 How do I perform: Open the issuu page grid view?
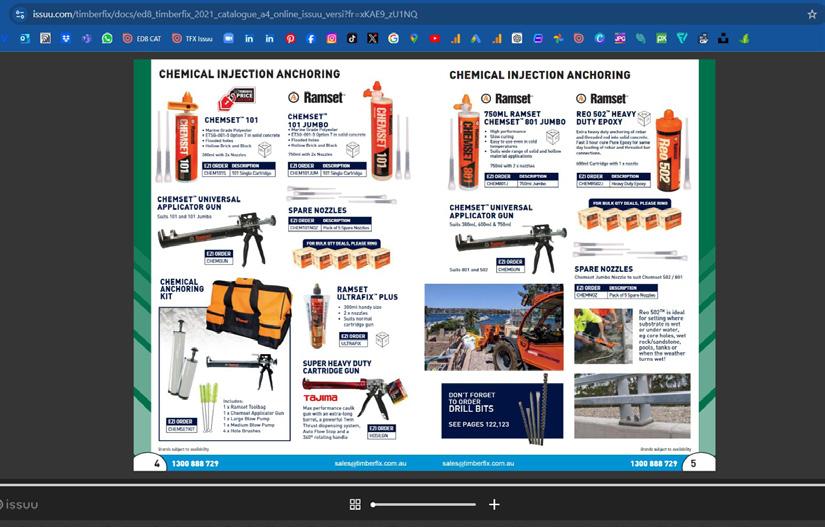(x=355, y=504)
